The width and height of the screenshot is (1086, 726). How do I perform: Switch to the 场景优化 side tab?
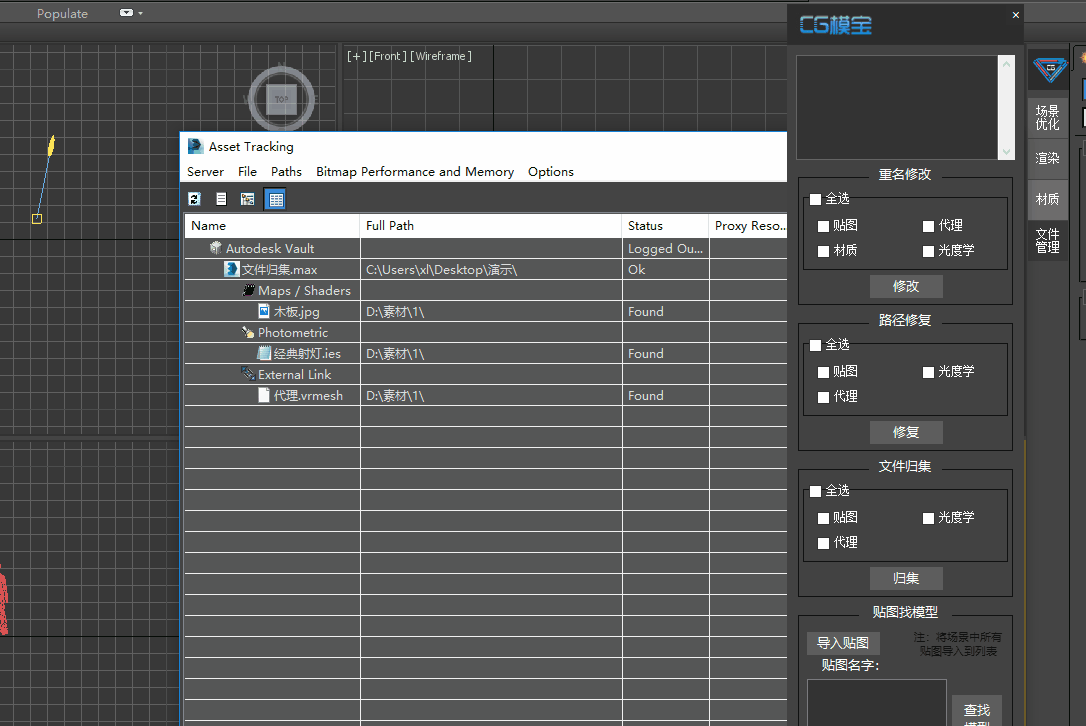pos(1047,118)
